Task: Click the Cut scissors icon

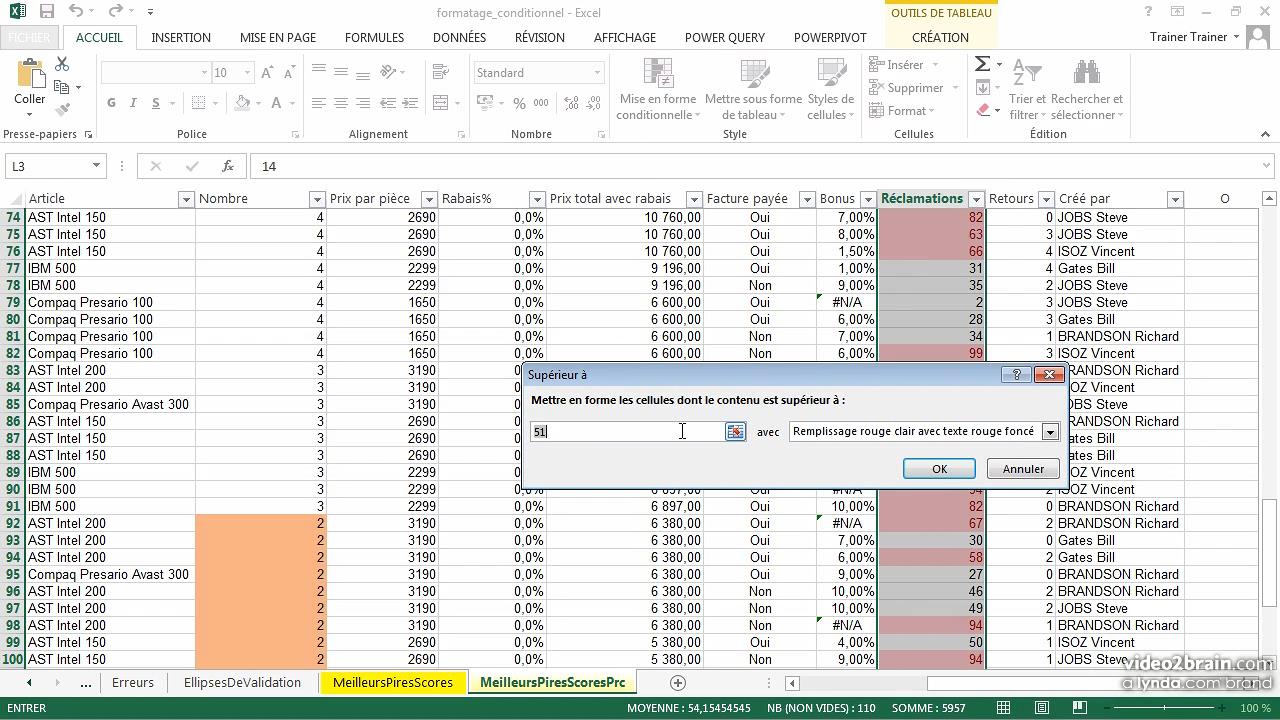Action: click(x=62, y=64)
